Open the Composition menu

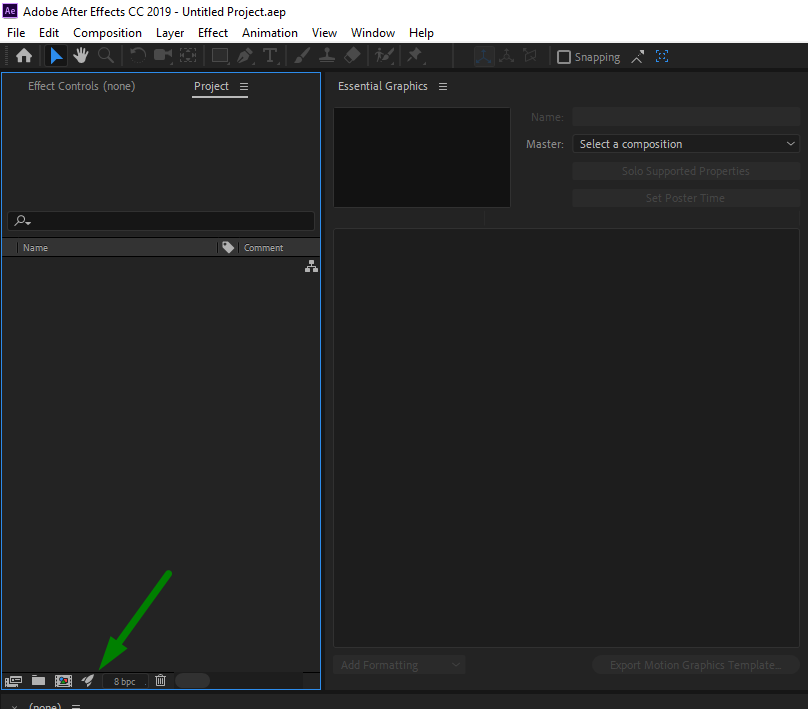107,33
